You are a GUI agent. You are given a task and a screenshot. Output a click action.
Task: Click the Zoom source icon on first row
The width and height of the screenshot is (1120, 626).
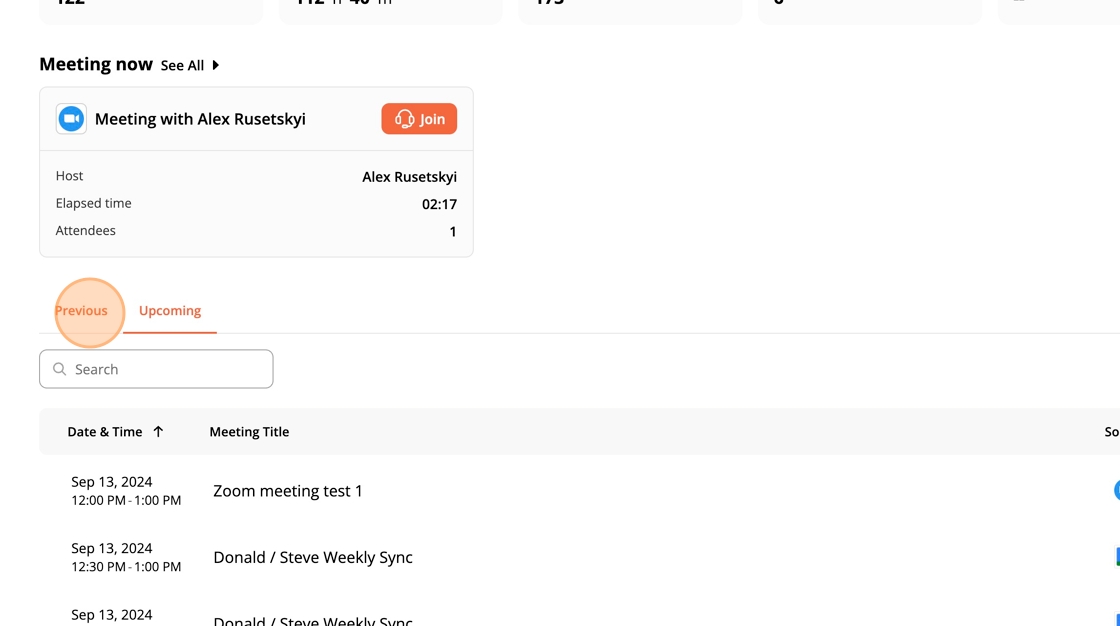pyautogui.click(x=1116, y=491)
